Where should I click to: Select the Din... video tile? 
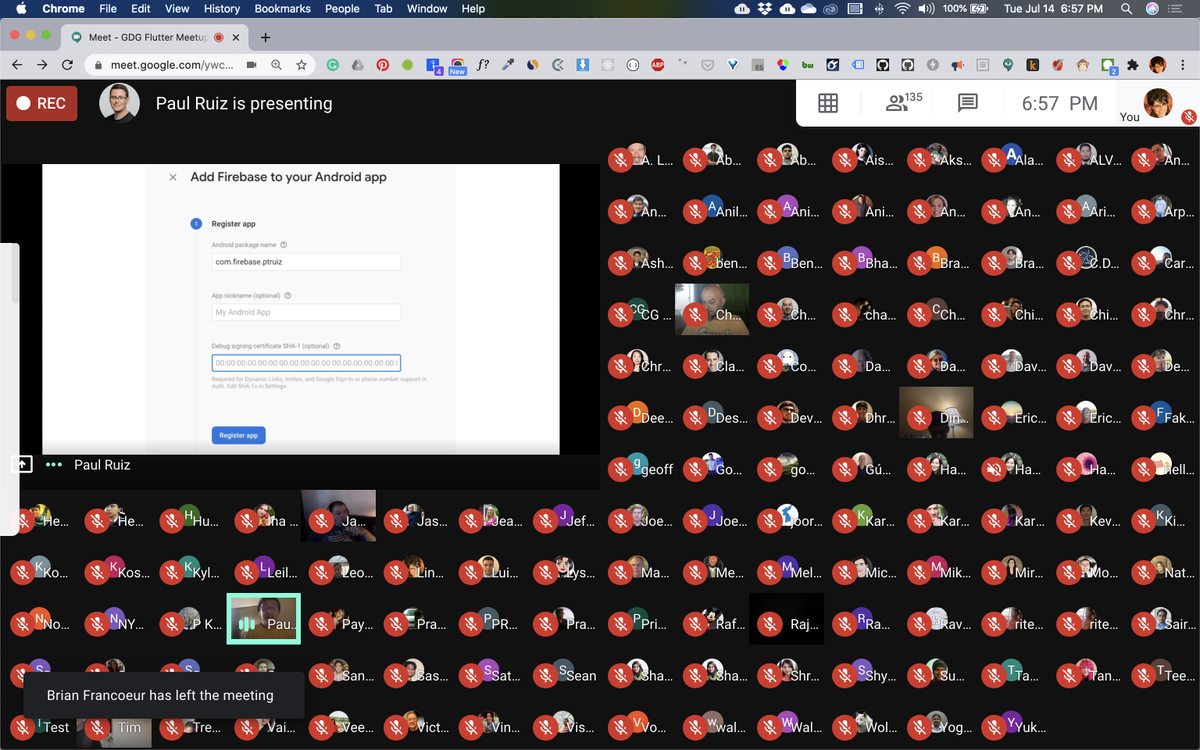pyautogui.click(x=936, y=412)
